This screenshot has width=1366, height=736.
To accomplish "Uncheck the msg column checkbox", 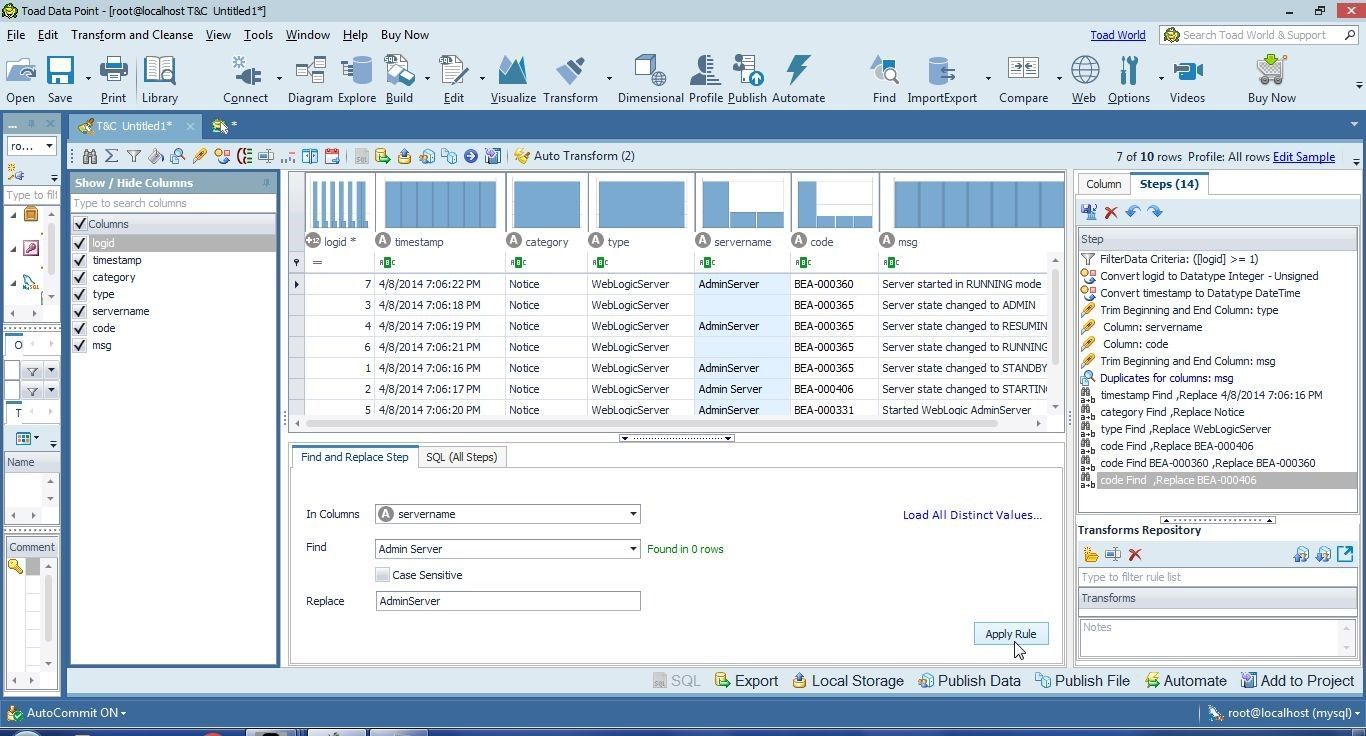I will click(80, 345).
